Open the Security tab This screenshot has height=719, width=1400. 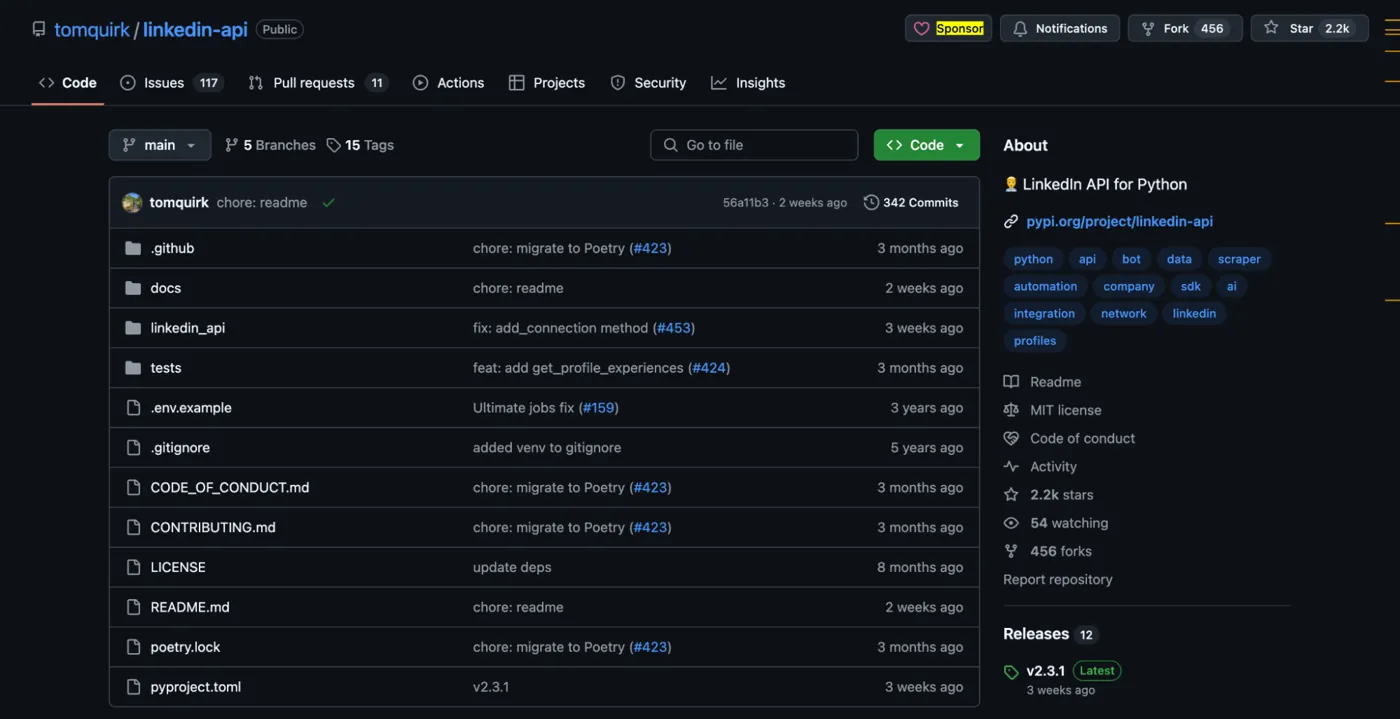tap(649, 83)
